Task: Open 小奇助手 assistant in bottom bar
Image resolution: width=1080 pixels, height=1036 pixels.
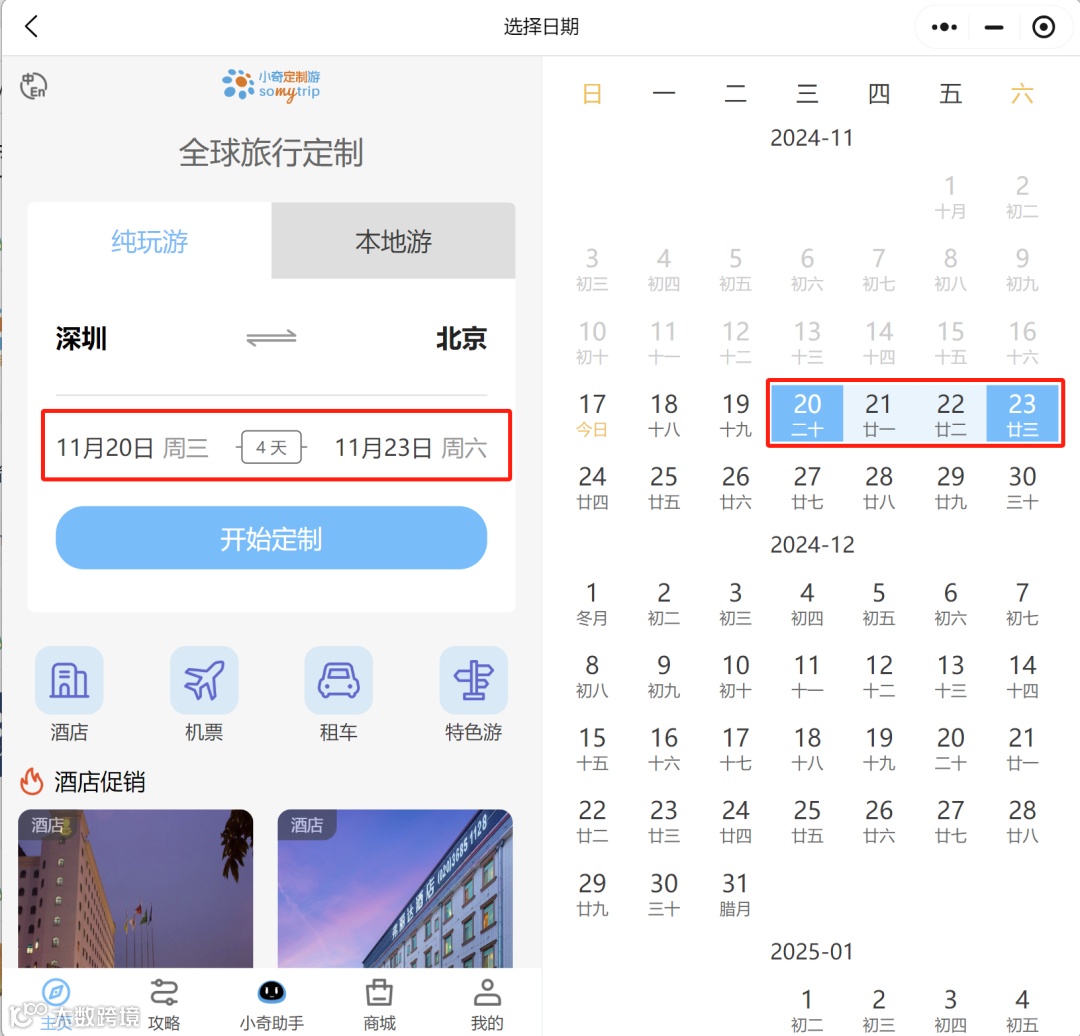Action: pos(271,1004)
